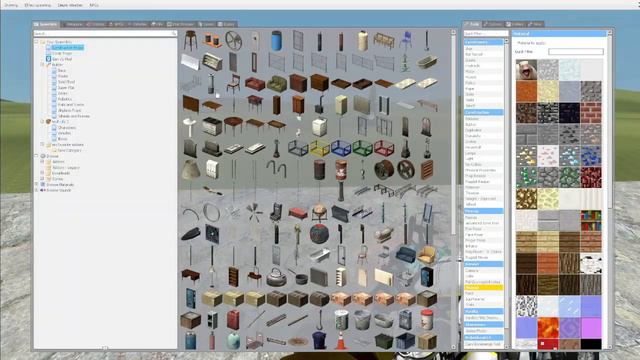Open the NPCs menu in top bar
The width and height of the screenshot is (640, 360).
(x=94, y=5)
